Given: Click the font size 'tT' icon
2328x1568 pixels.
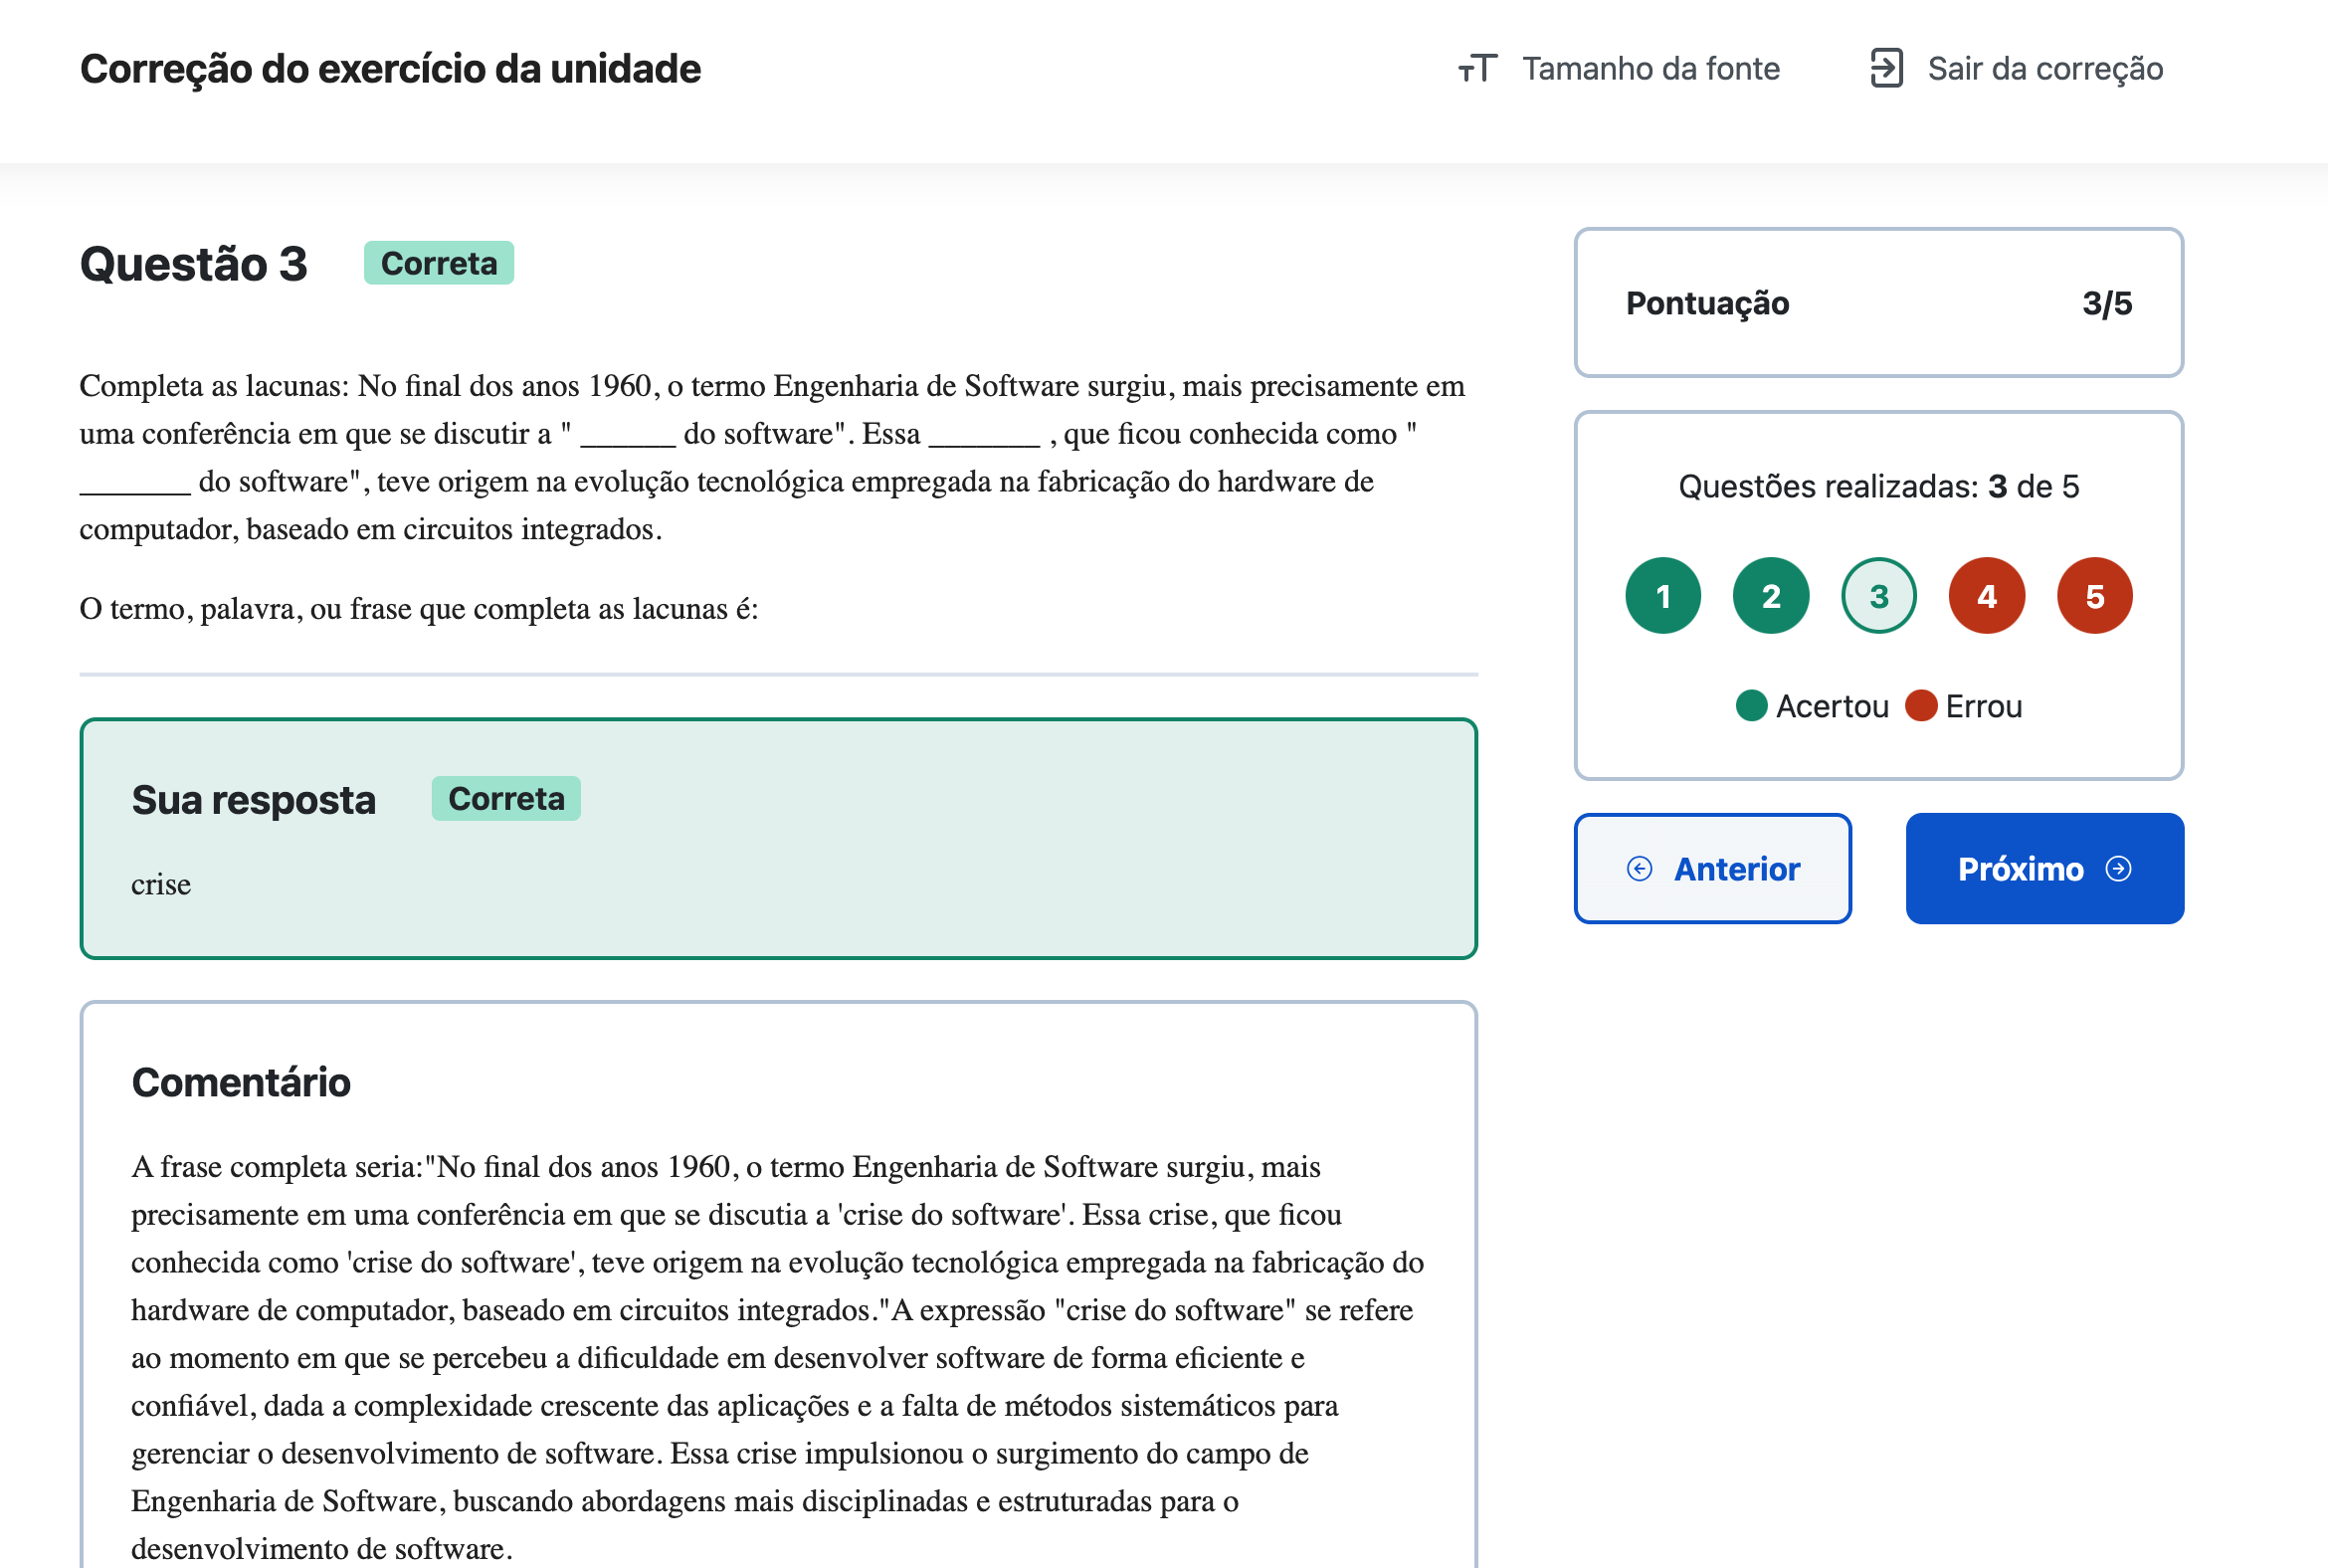Looking at the screenshot, I should pos(1477,69).
